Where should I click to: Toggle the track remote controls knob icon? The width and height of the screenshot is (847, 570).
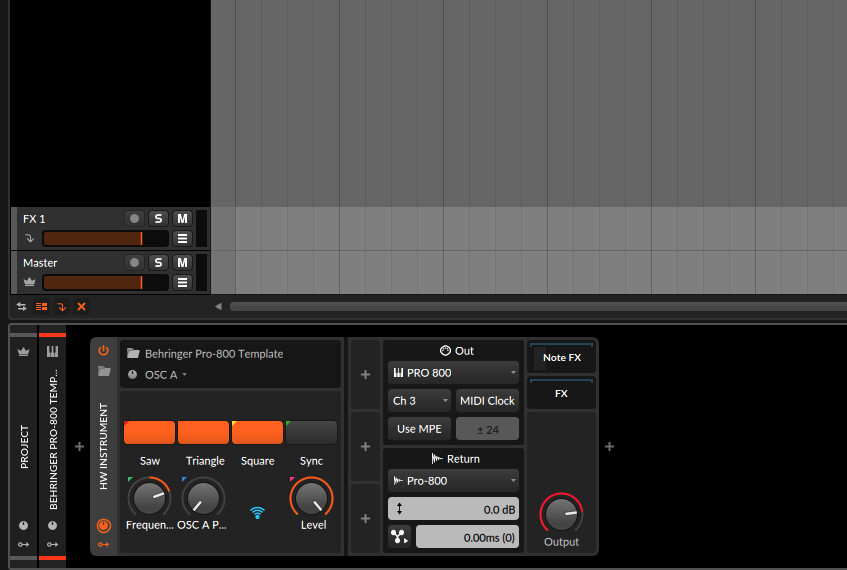coord(52,525)
